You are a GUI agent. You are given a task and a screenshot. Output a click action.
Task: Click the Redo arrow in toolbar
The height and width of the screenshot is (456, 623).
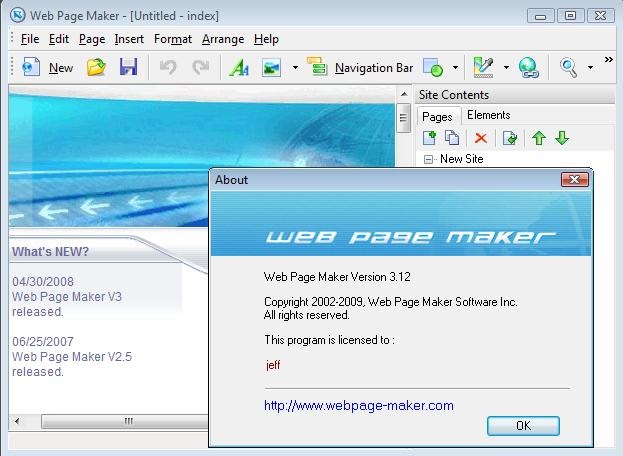[201, 67]
